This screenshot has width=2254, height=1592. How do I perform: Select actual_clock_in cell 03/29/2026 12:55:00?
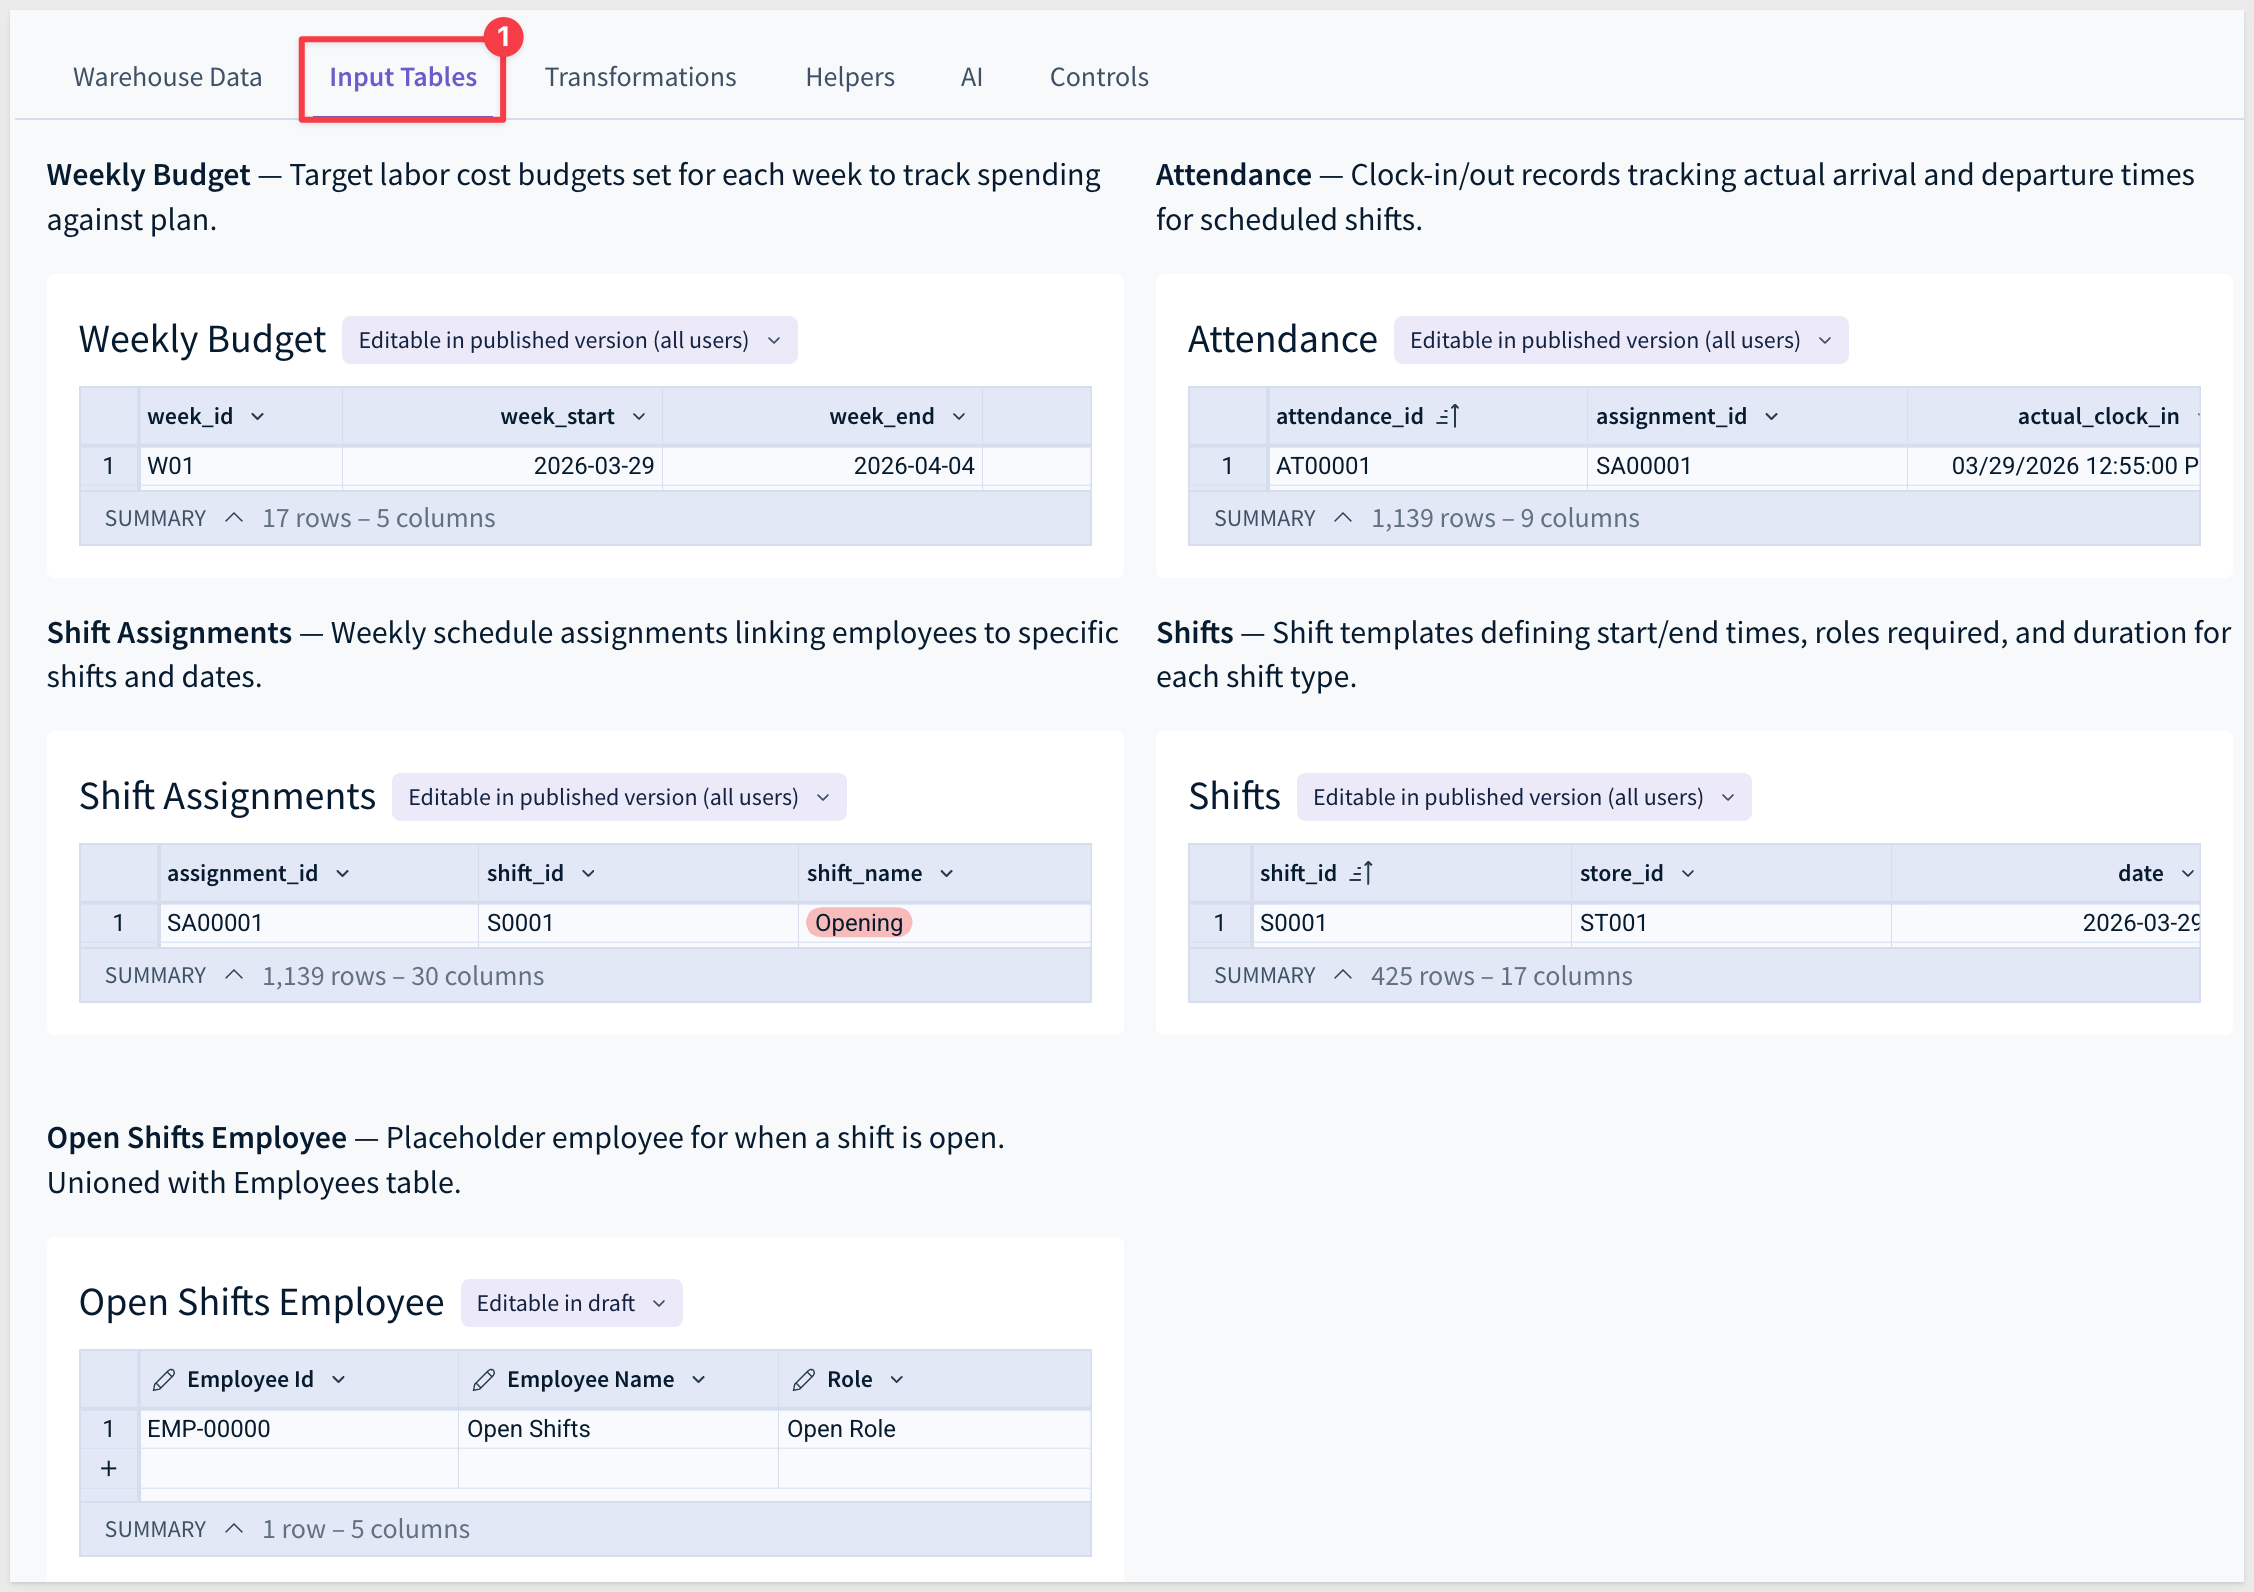(x=2054, y=466)
